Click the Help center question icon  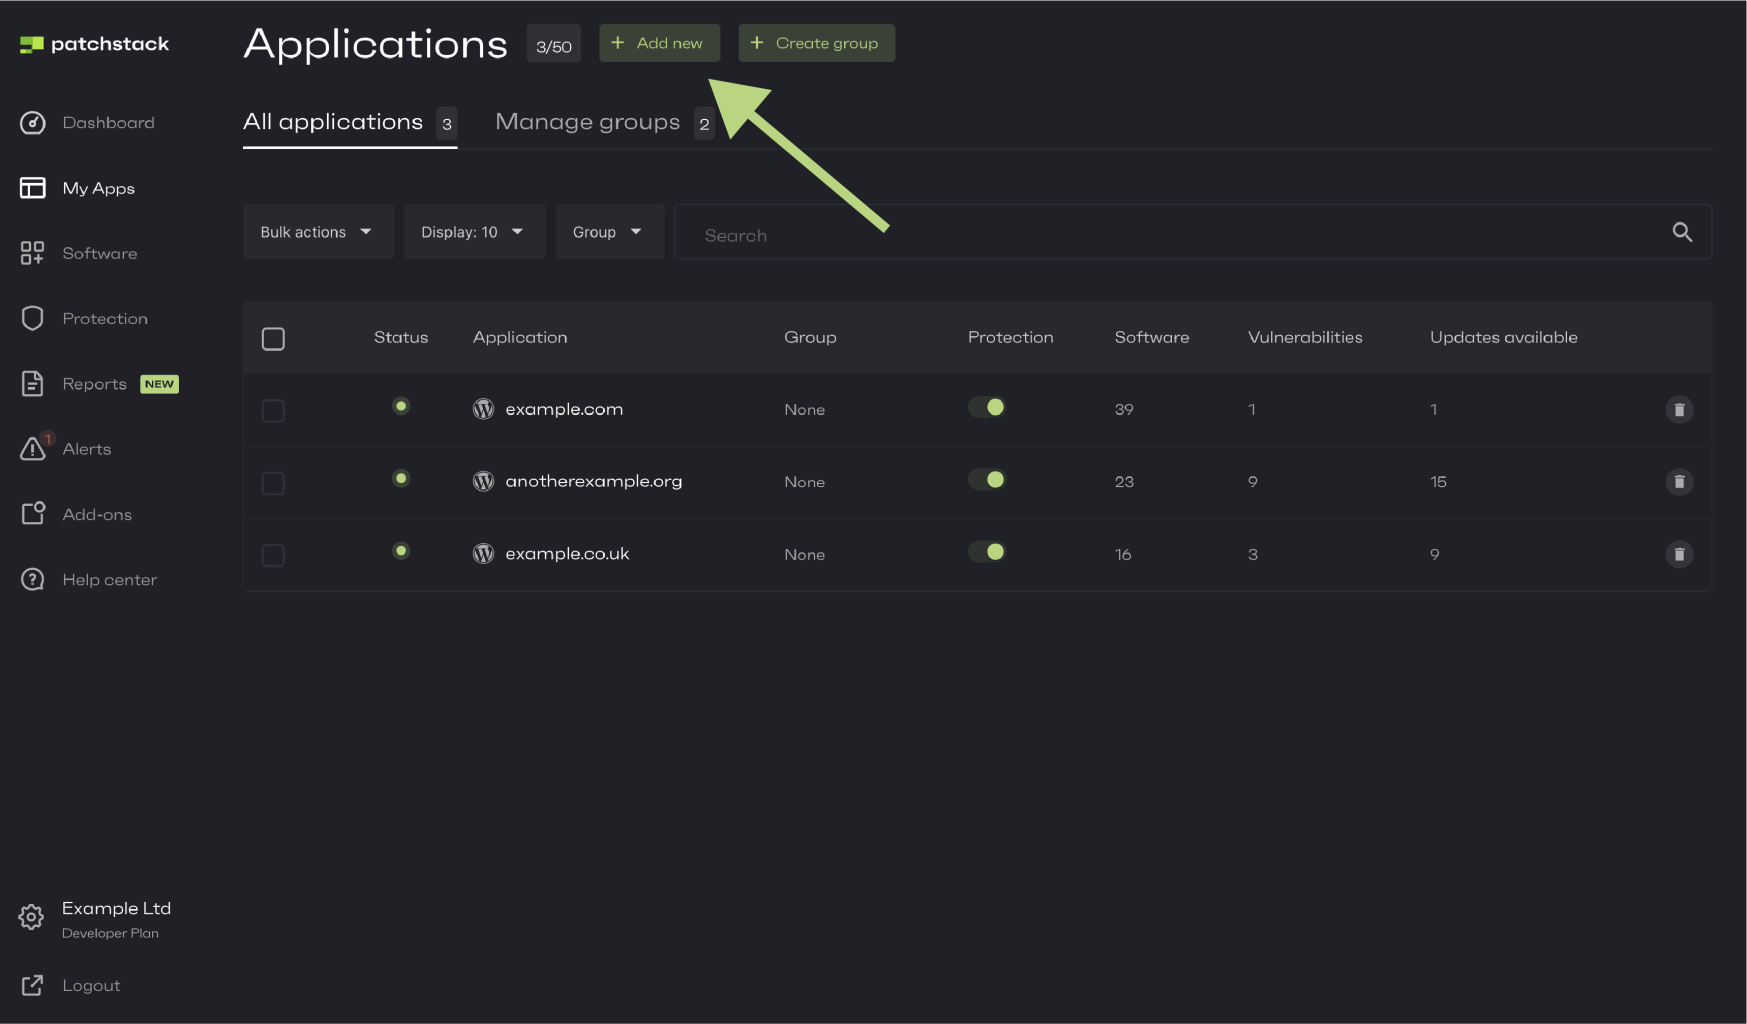pos(33,579)
